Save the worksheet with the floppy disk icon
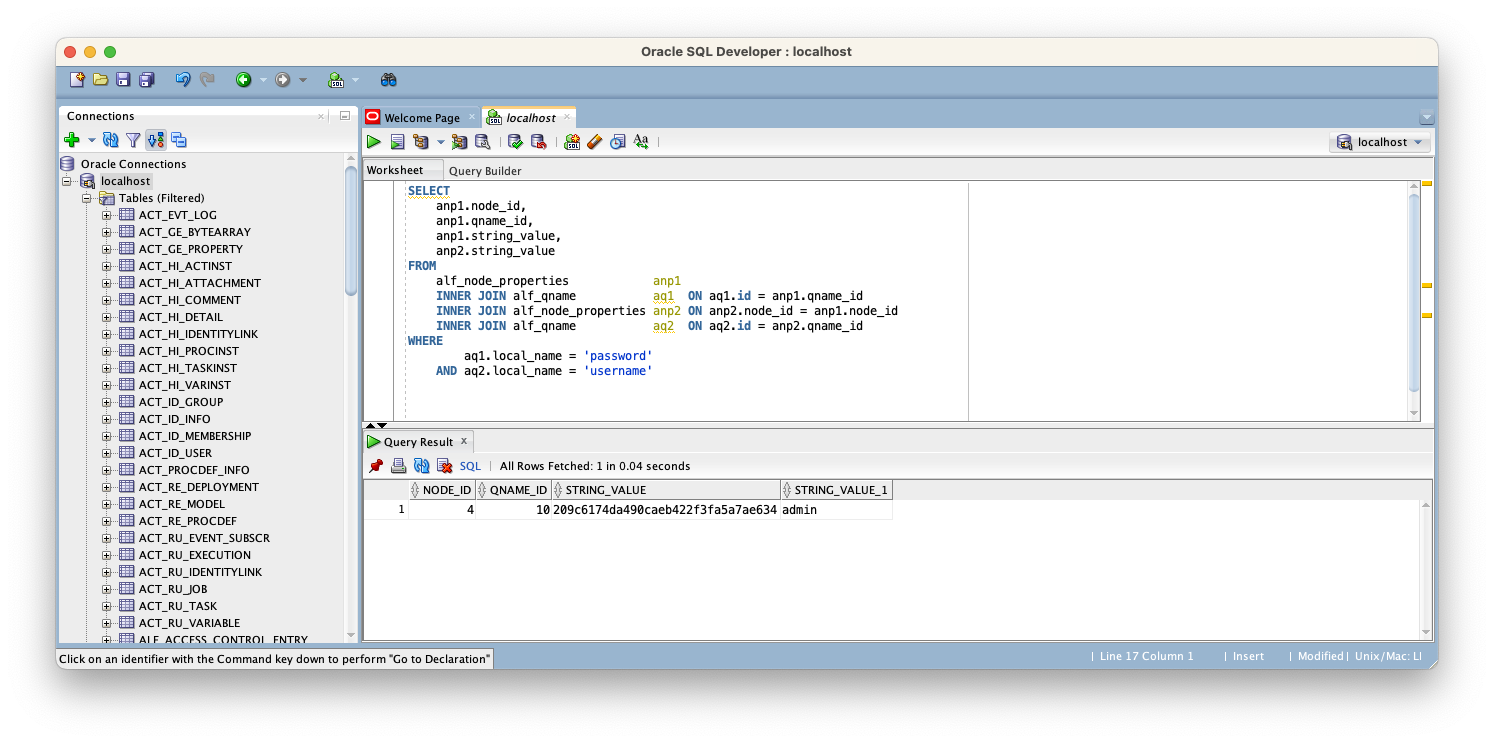 (123, 79)
